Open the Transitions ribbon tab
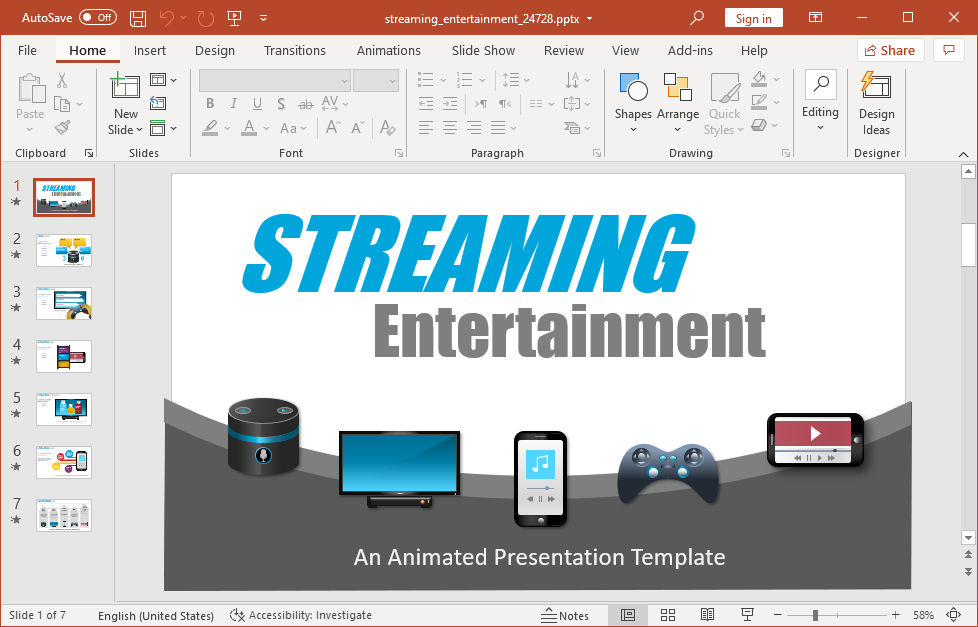Screen dimensions: 978x627 click(294, 50)
